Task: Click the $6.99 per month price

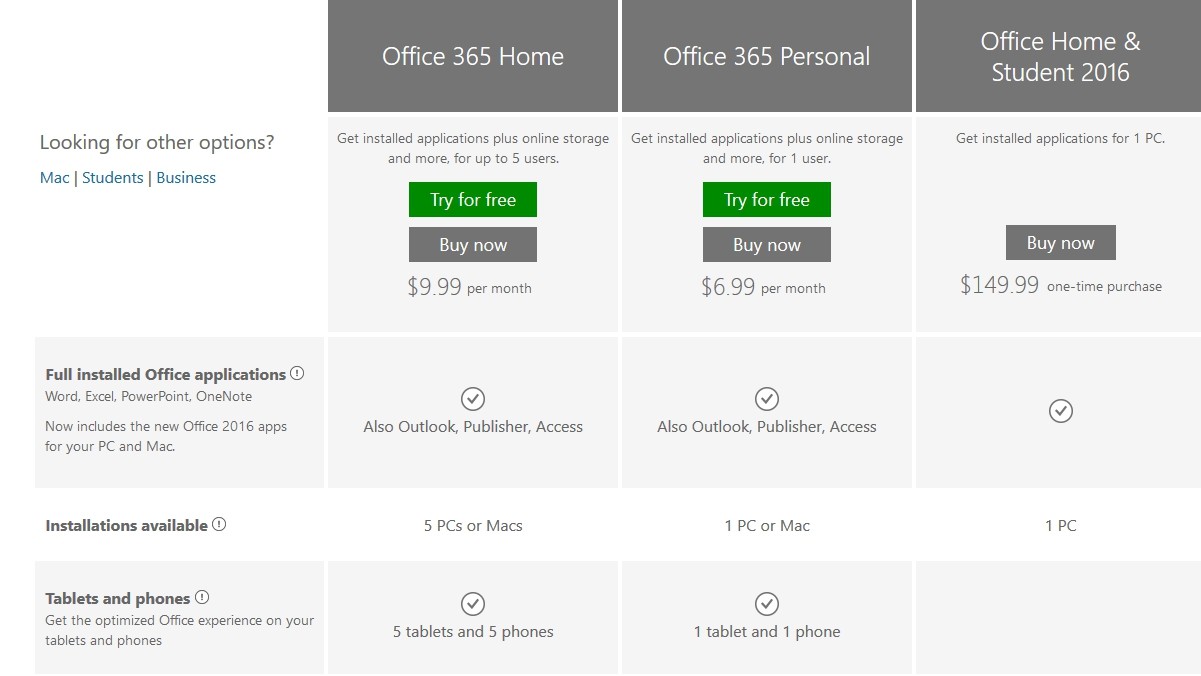Action: [x=763, y=287]
